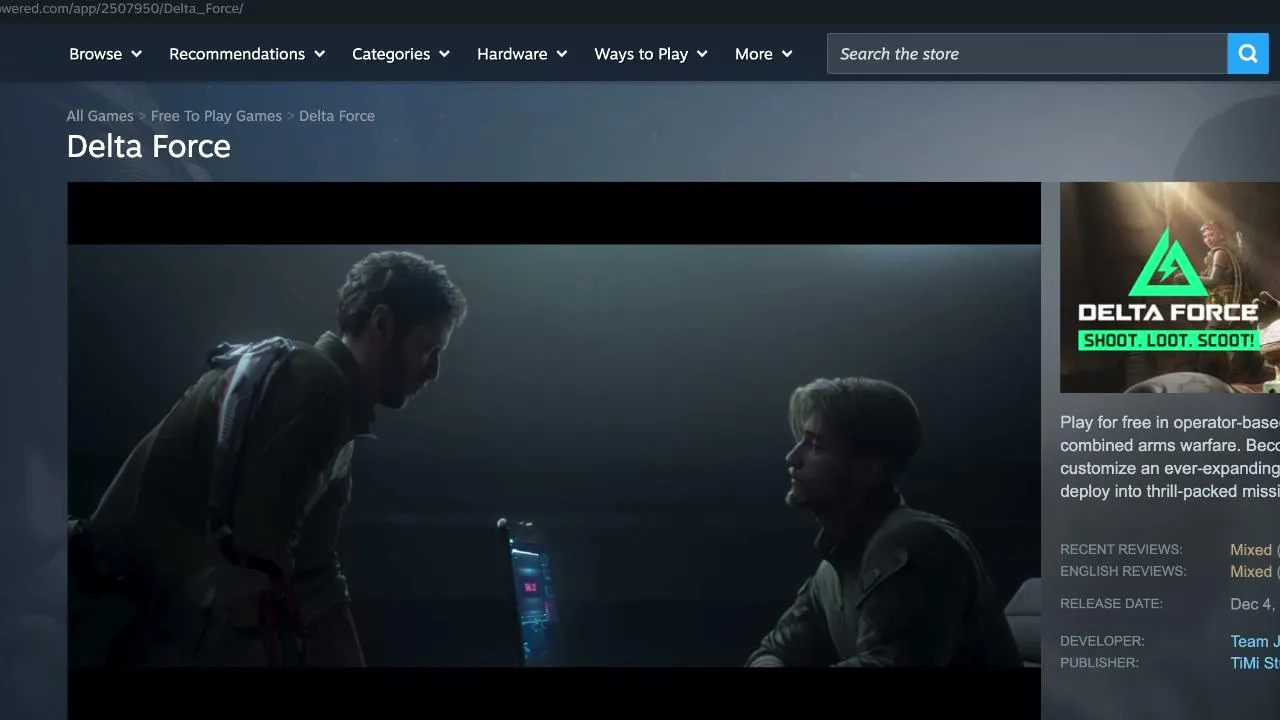Click the Mixed recent reviews summary
The image size is (1280, 720).
click(x=1251, y=550)
